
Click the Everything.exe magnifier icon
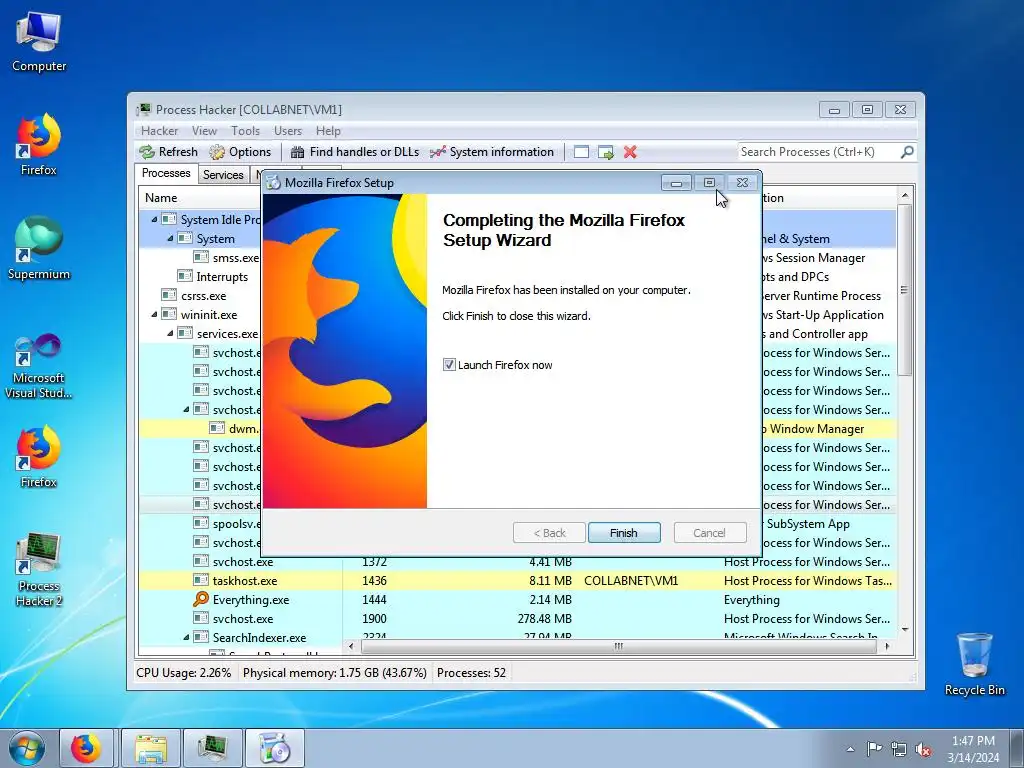pos(201,600)
